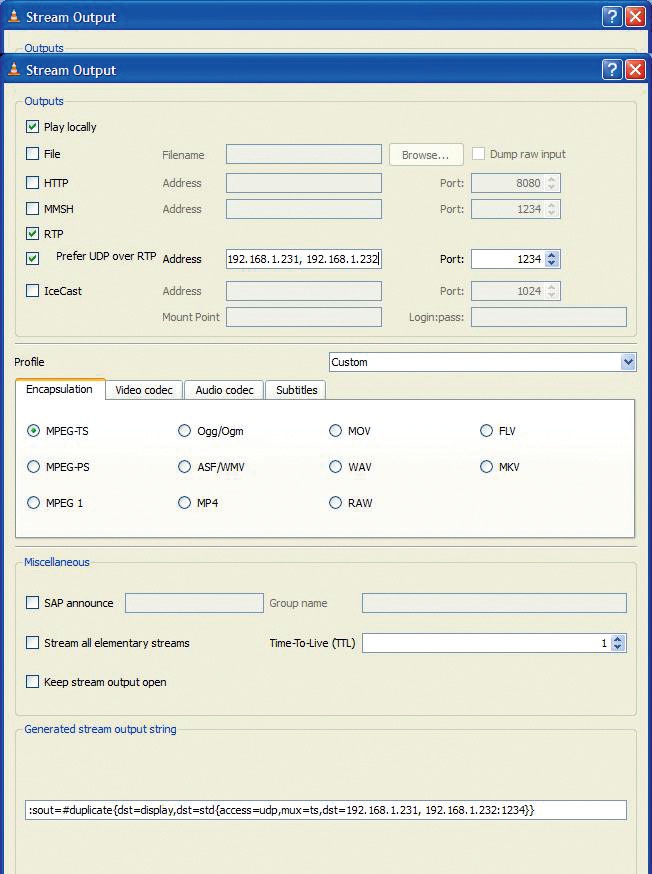The height and width of the screenshot is (874, 652).
Task: Click the RTP Port 1234 spinner arrows
Action: 552,259
